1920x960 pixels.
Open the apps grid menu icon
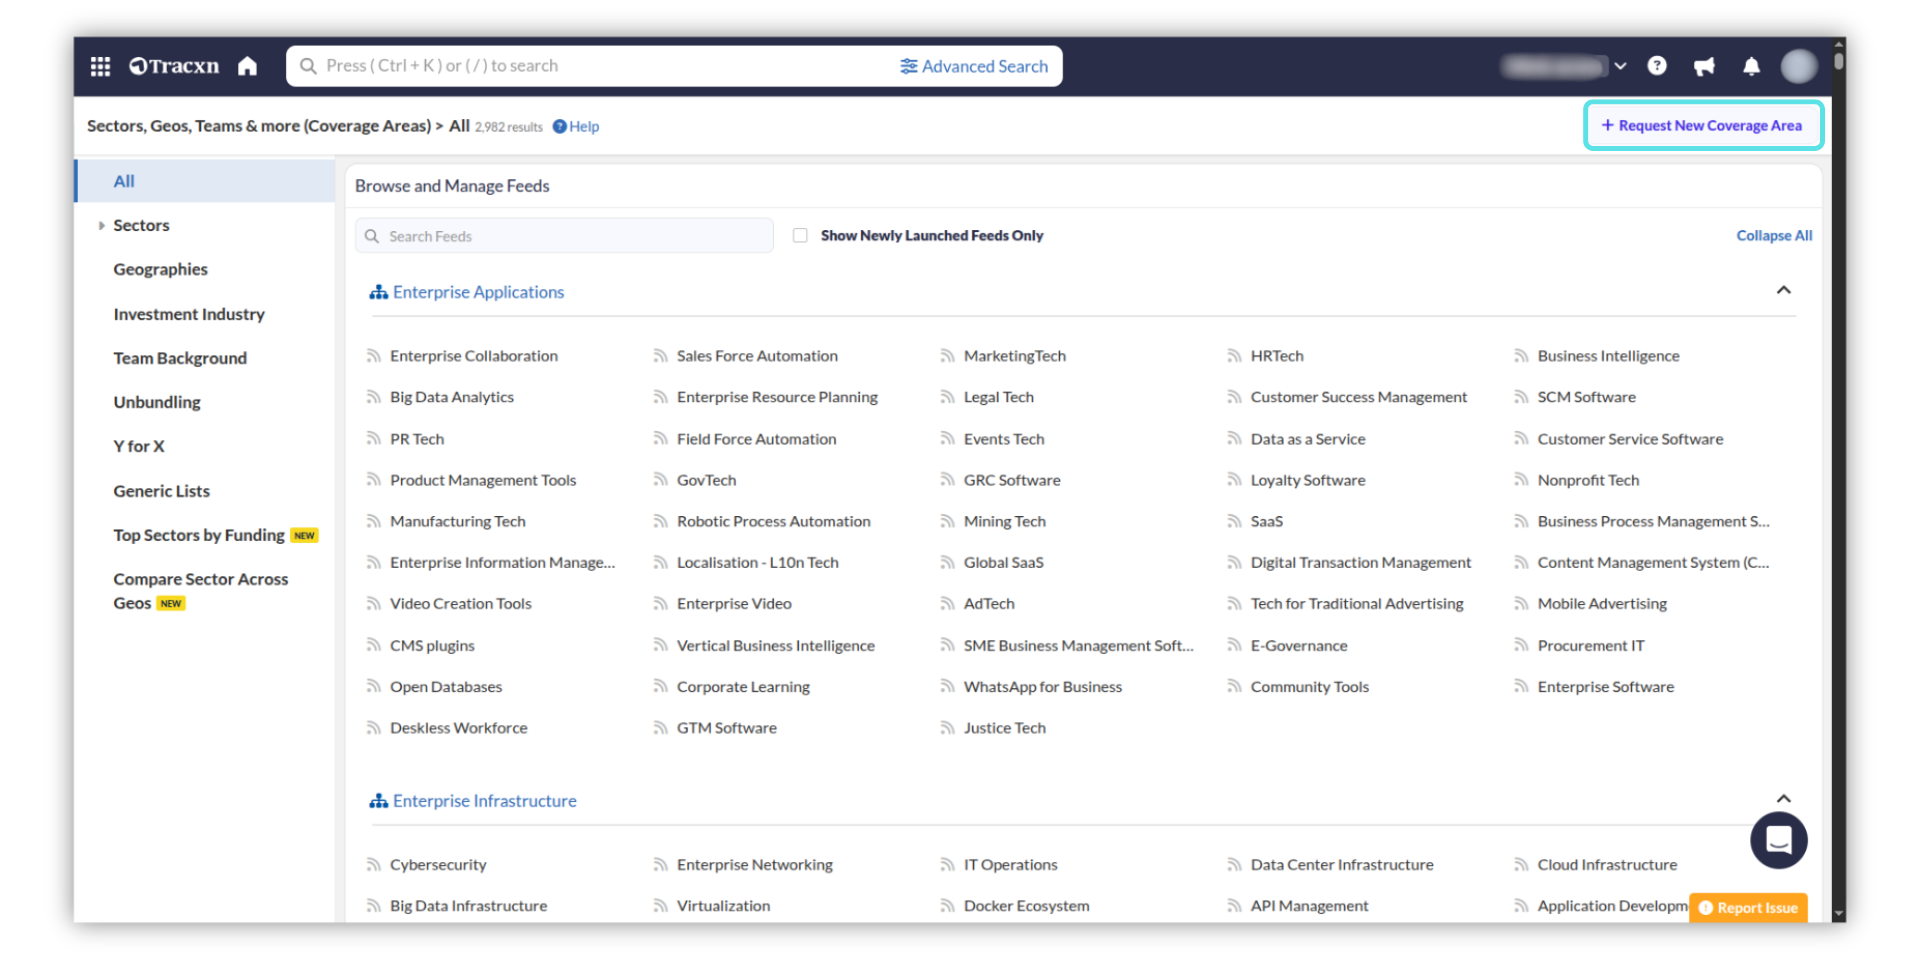pos(100,66)
